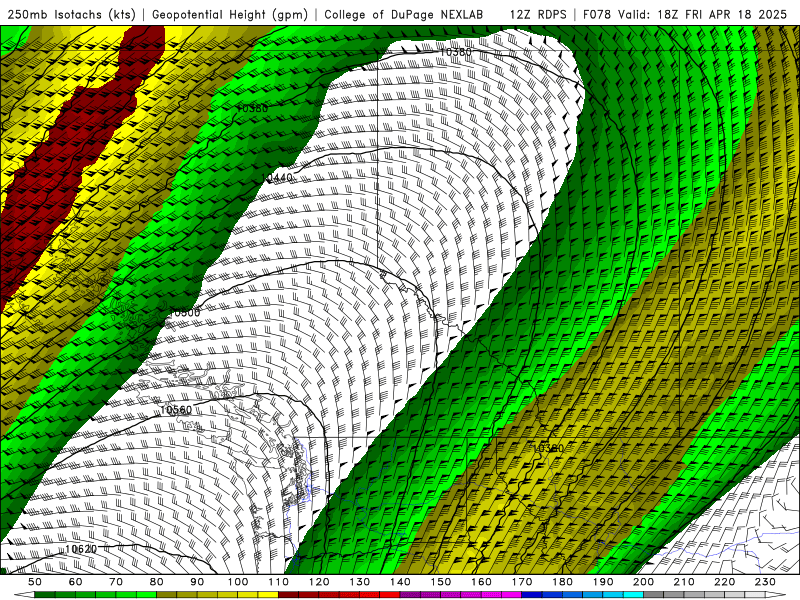Viewport: 800px width, 600px height.
Task: Click the 210 value on the color scale
Action: tap(684, 582)
